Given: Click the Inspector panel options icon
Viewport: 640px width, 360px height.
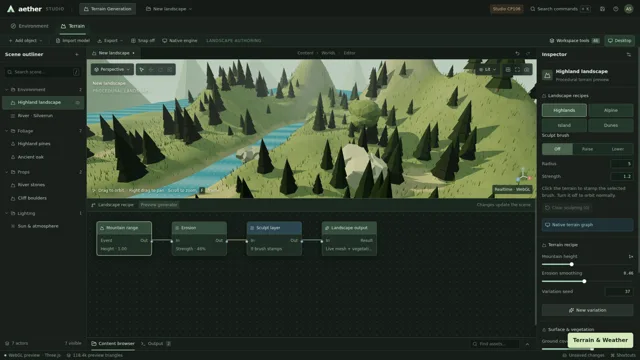Looking at the screenshot, I should pos(629,54).
